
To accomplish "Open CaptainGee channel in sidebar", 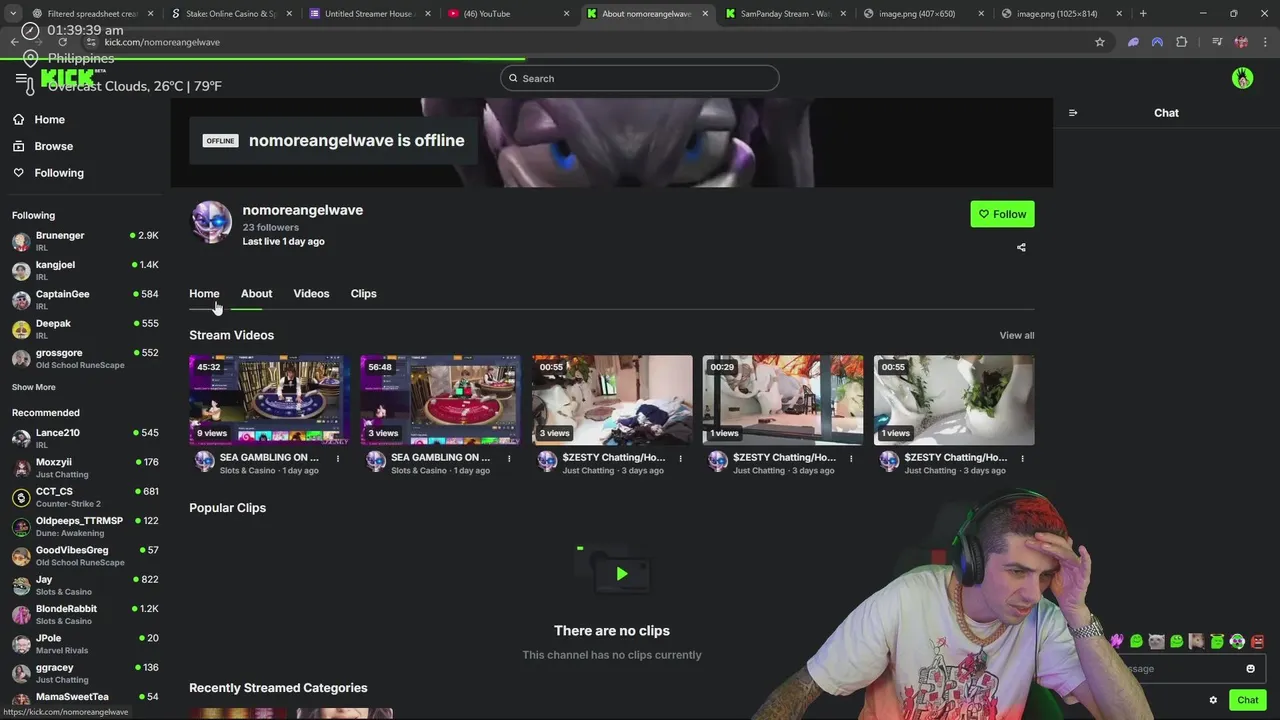I will (x=85, y=300).
